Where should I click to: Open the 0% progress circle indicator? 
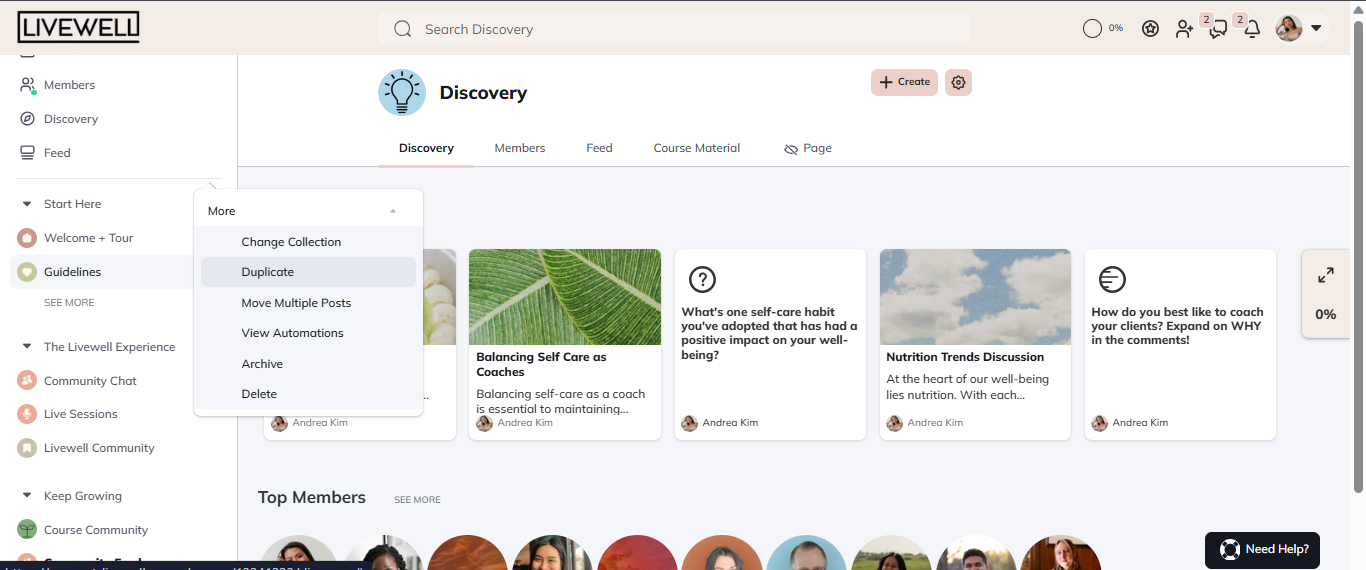coord(1092,29)
